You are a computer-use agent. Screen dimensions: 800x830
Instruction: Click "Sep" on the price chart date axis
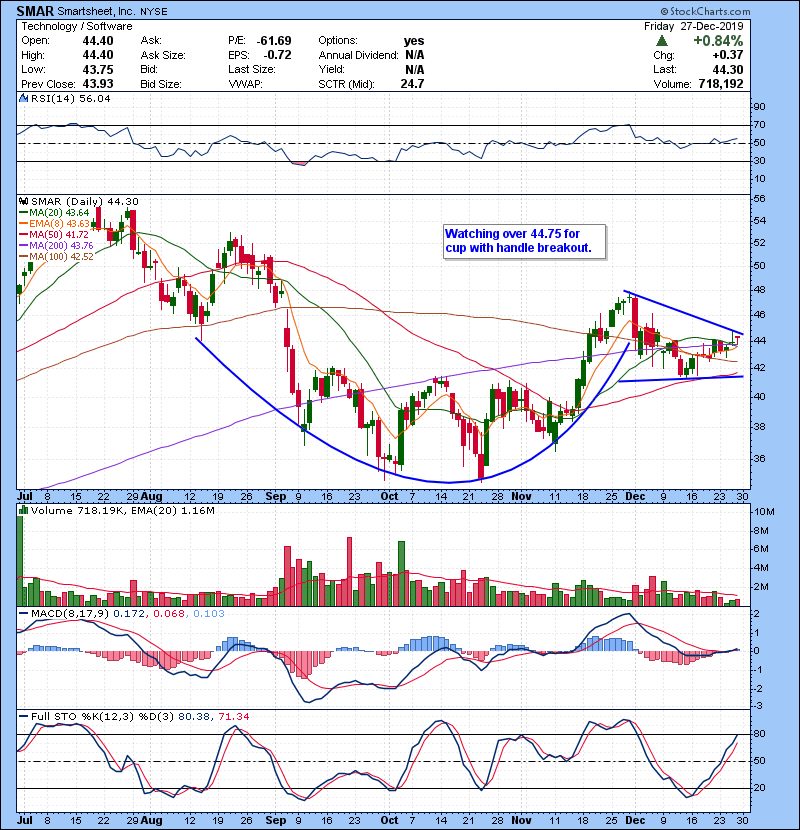pos(275,496)
